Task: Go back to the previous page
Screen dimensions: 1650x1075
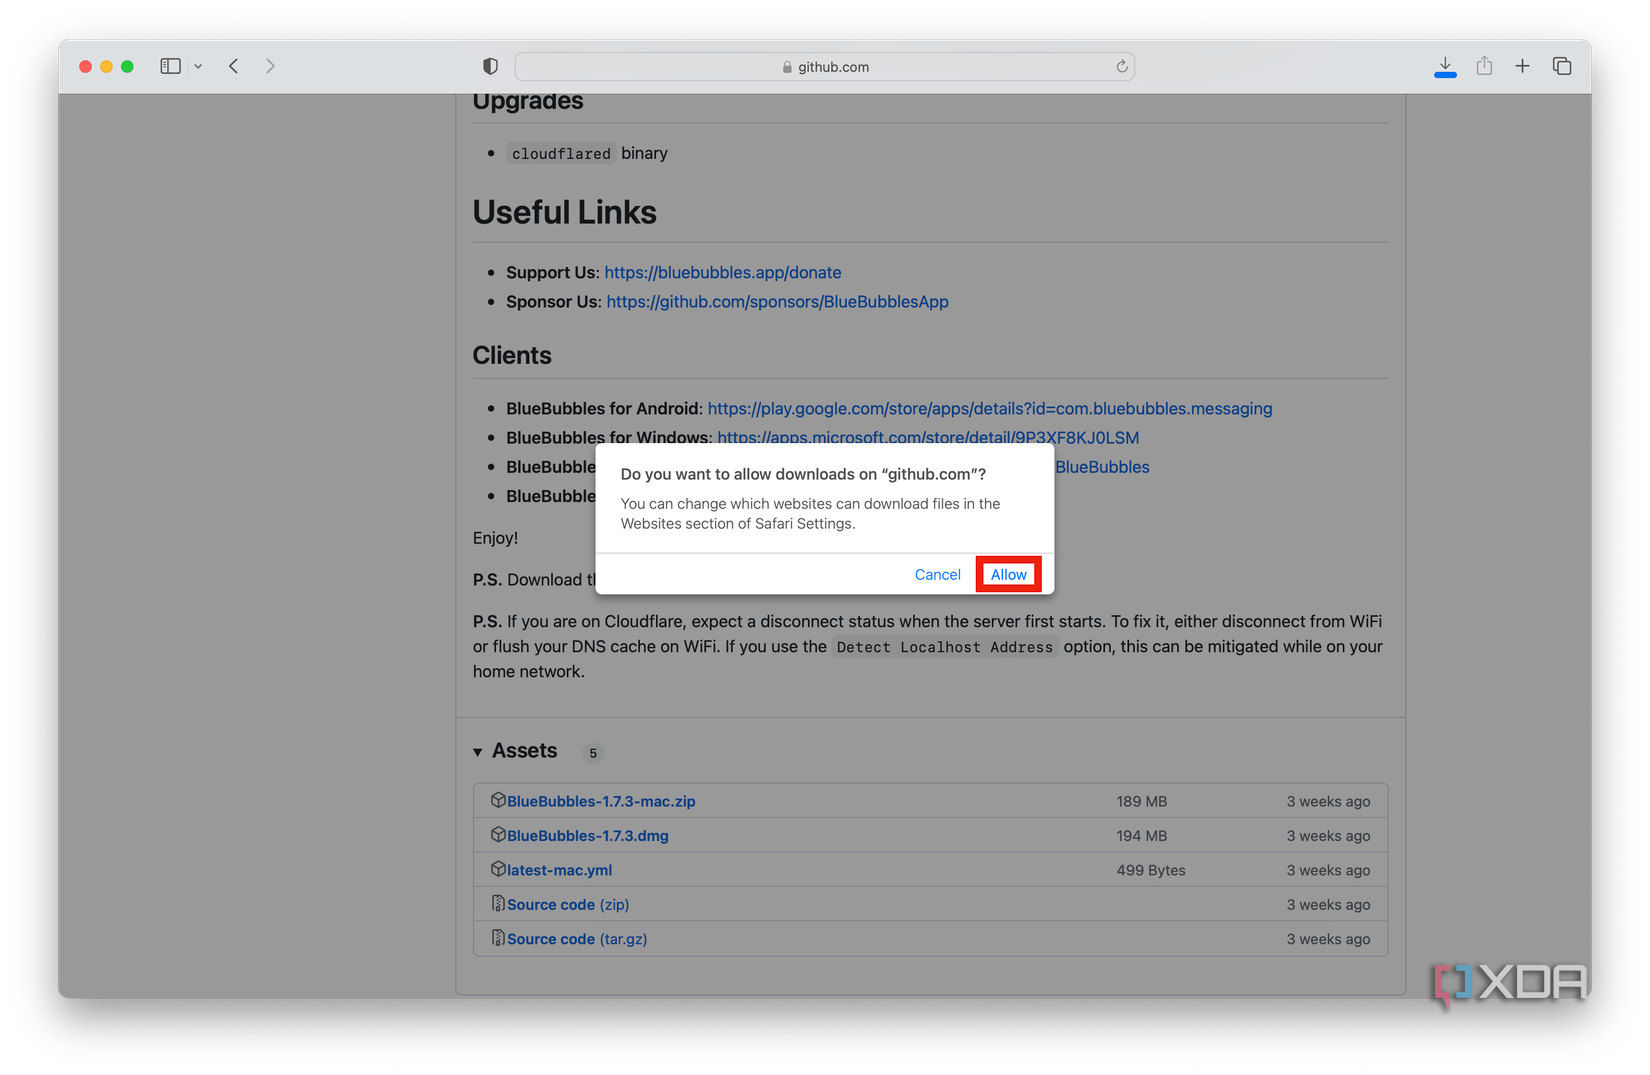Action: 233,66
